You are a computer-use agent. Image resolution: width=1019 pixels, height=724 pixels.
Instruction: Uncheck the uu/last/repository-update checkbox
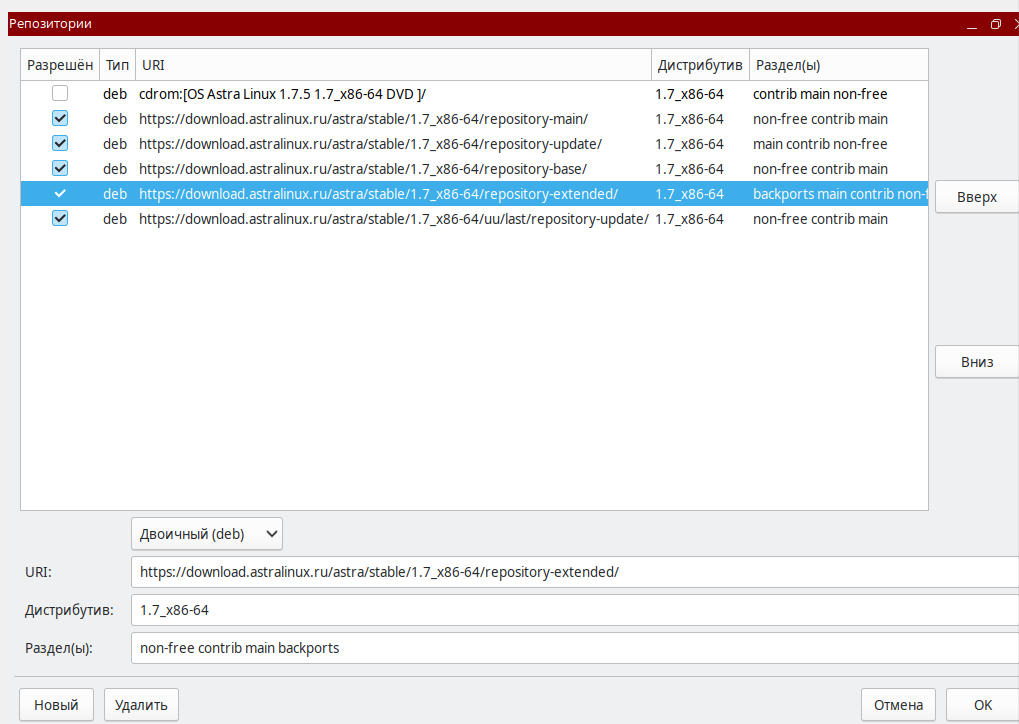point(60,218)
